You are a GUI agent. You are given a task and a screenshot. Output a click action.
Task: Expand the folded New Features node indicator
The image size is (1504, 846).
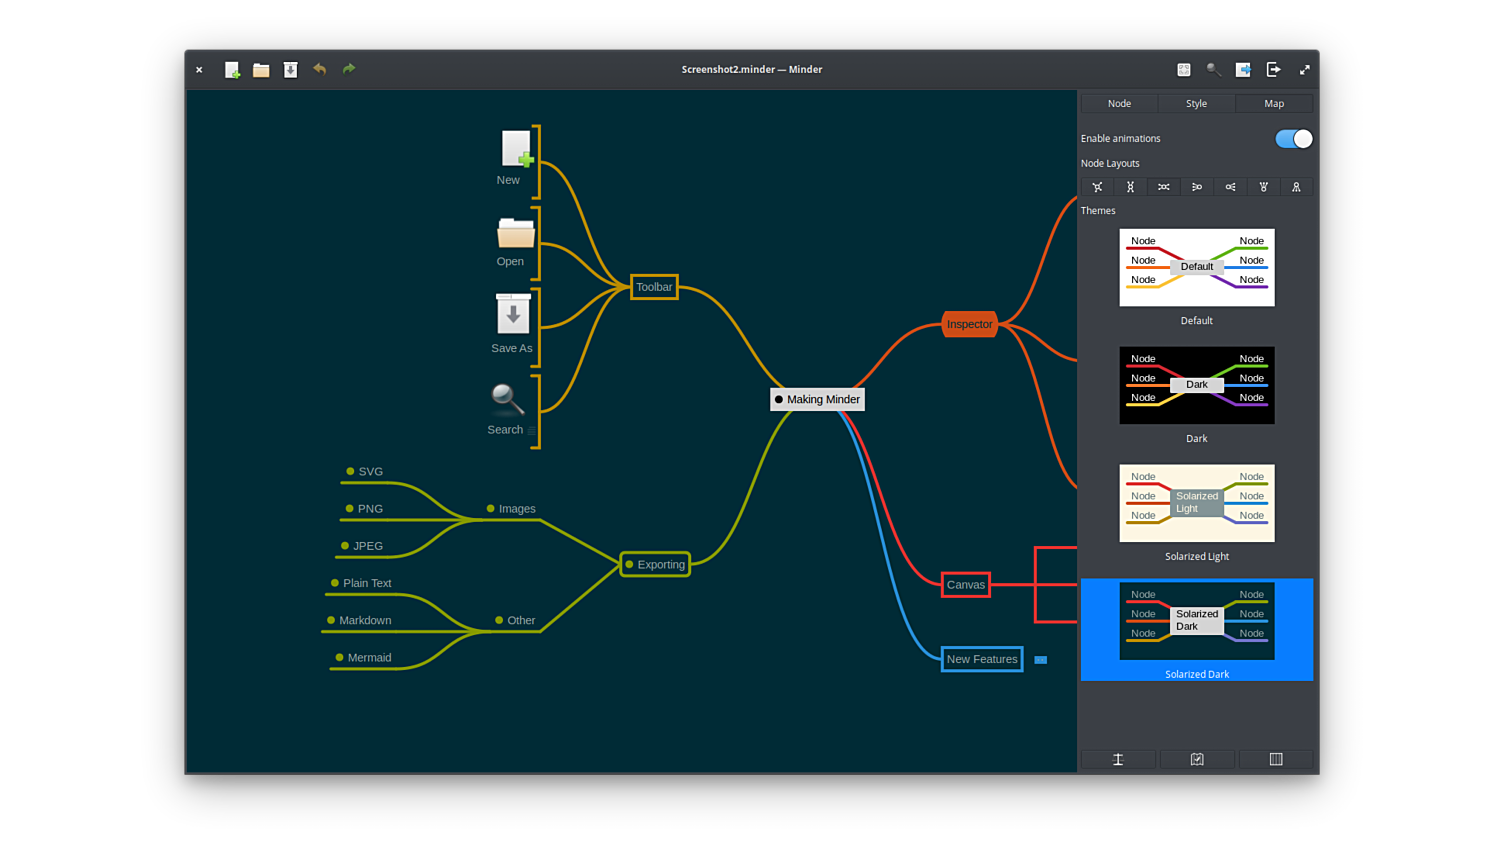coord(1040,660)
